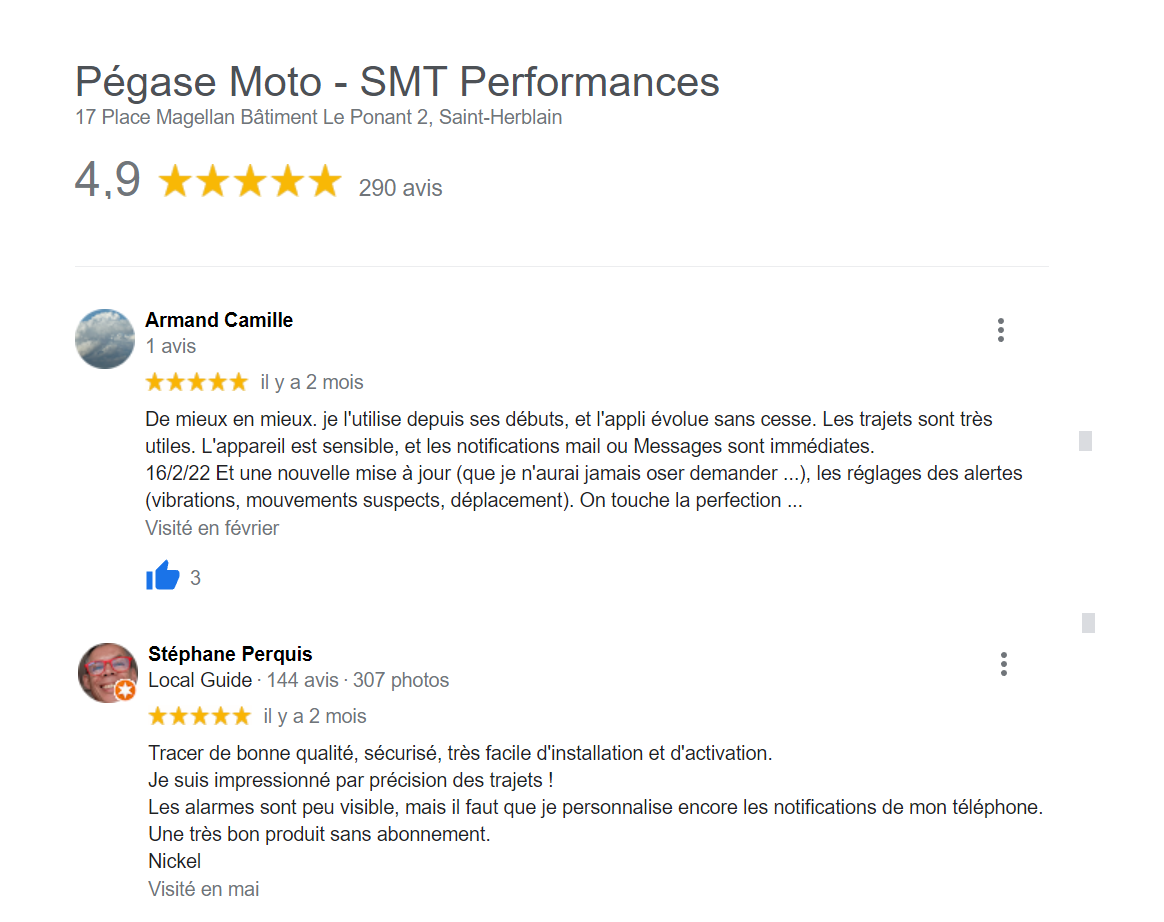Click the 'Visité en février' label
The image size is (1164, 922).
(211, 527)
